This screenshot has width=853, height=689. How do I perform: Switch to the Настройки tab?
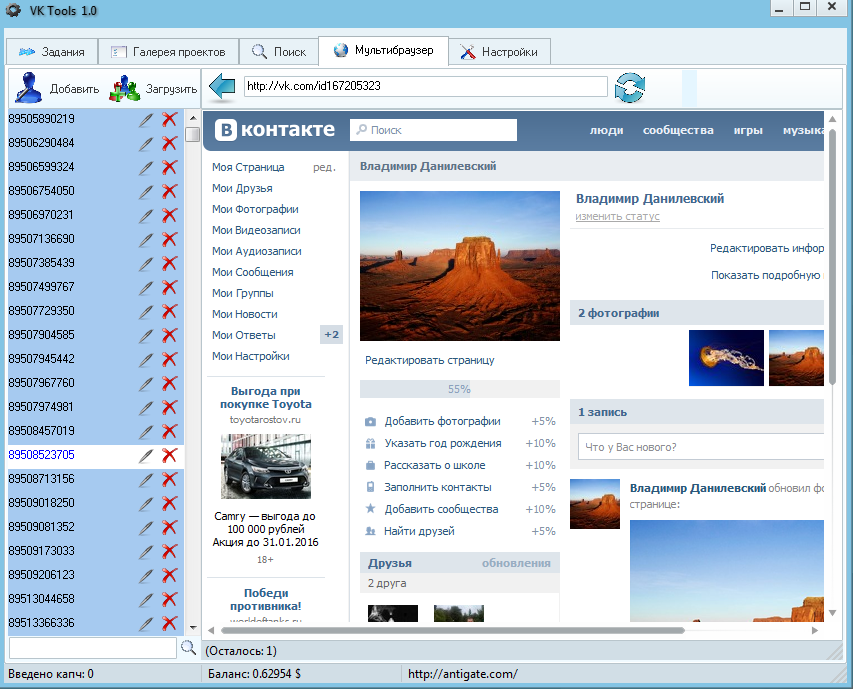(499, 52)
